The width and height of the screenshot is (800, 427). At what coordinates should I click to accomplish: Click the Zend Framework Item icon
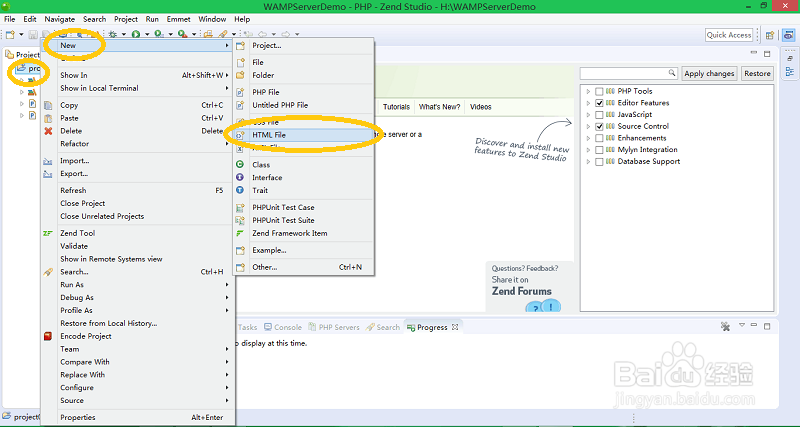[x=240, y=233]
